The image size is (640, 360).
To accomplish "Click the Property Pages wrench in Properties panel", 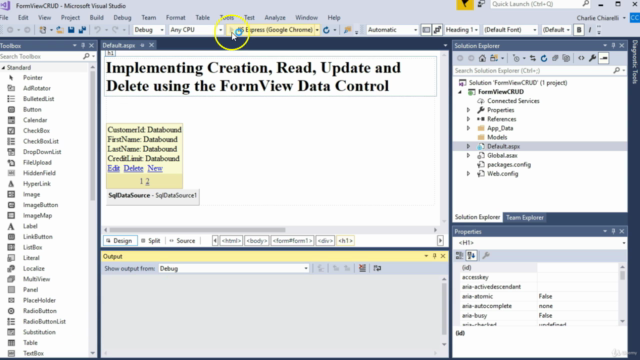I will (x=486, y=256).
